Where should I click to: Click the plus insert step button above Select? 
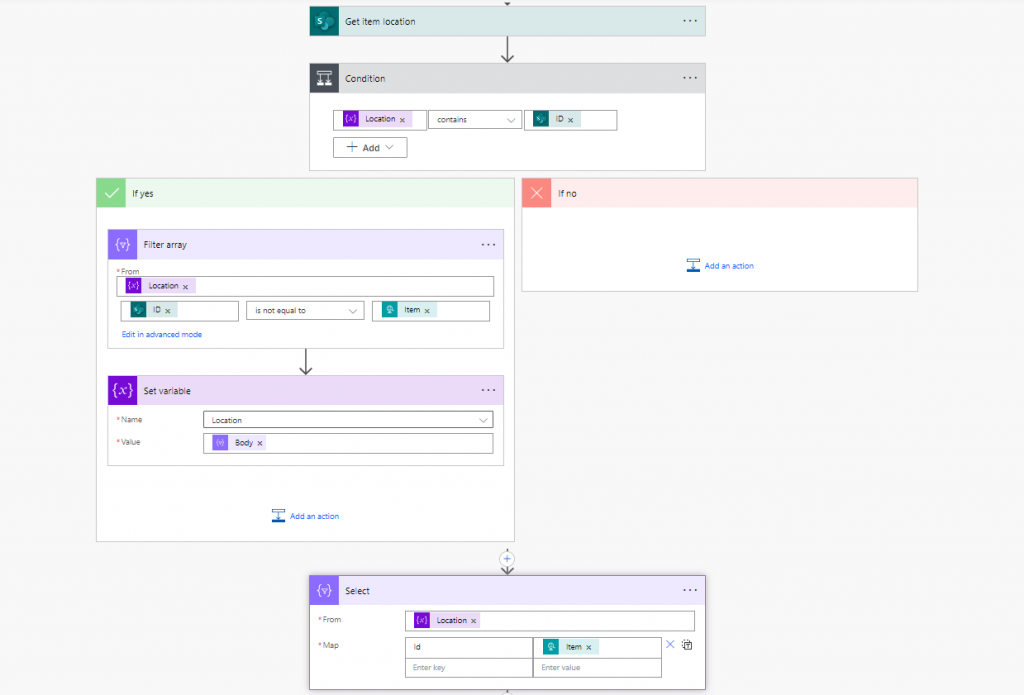click(x=507, y=558)
